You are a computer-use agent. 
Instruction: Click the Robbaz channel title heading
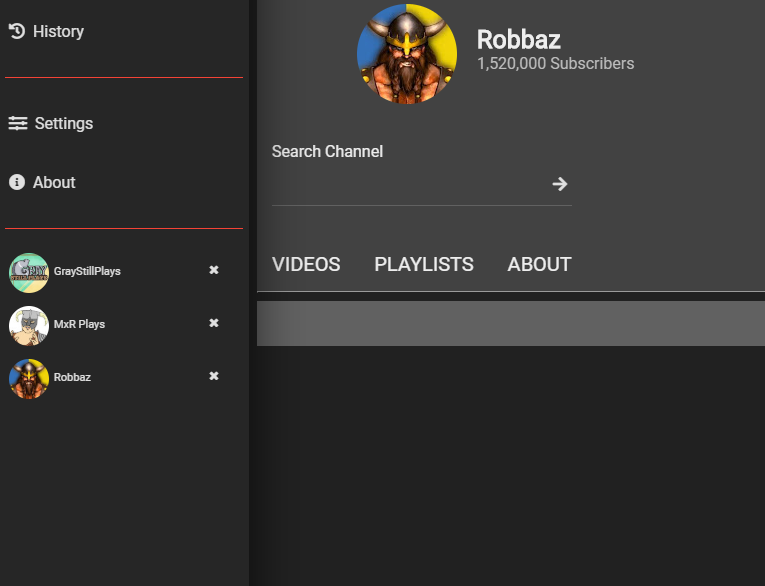(x=519, y=40)
